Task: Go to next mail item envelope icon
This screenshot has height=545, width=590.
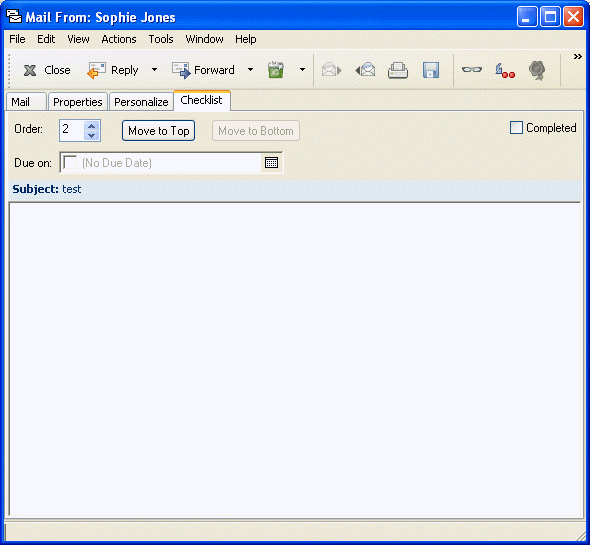Action: pyautogui.click(x=331, y=70)
